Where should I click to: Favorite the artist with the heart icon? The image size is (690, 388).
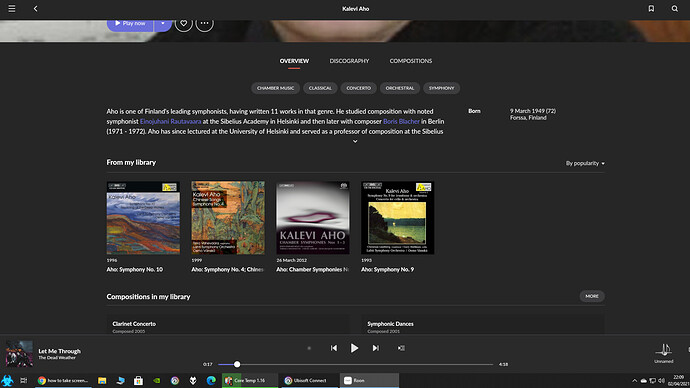[184, 23]
